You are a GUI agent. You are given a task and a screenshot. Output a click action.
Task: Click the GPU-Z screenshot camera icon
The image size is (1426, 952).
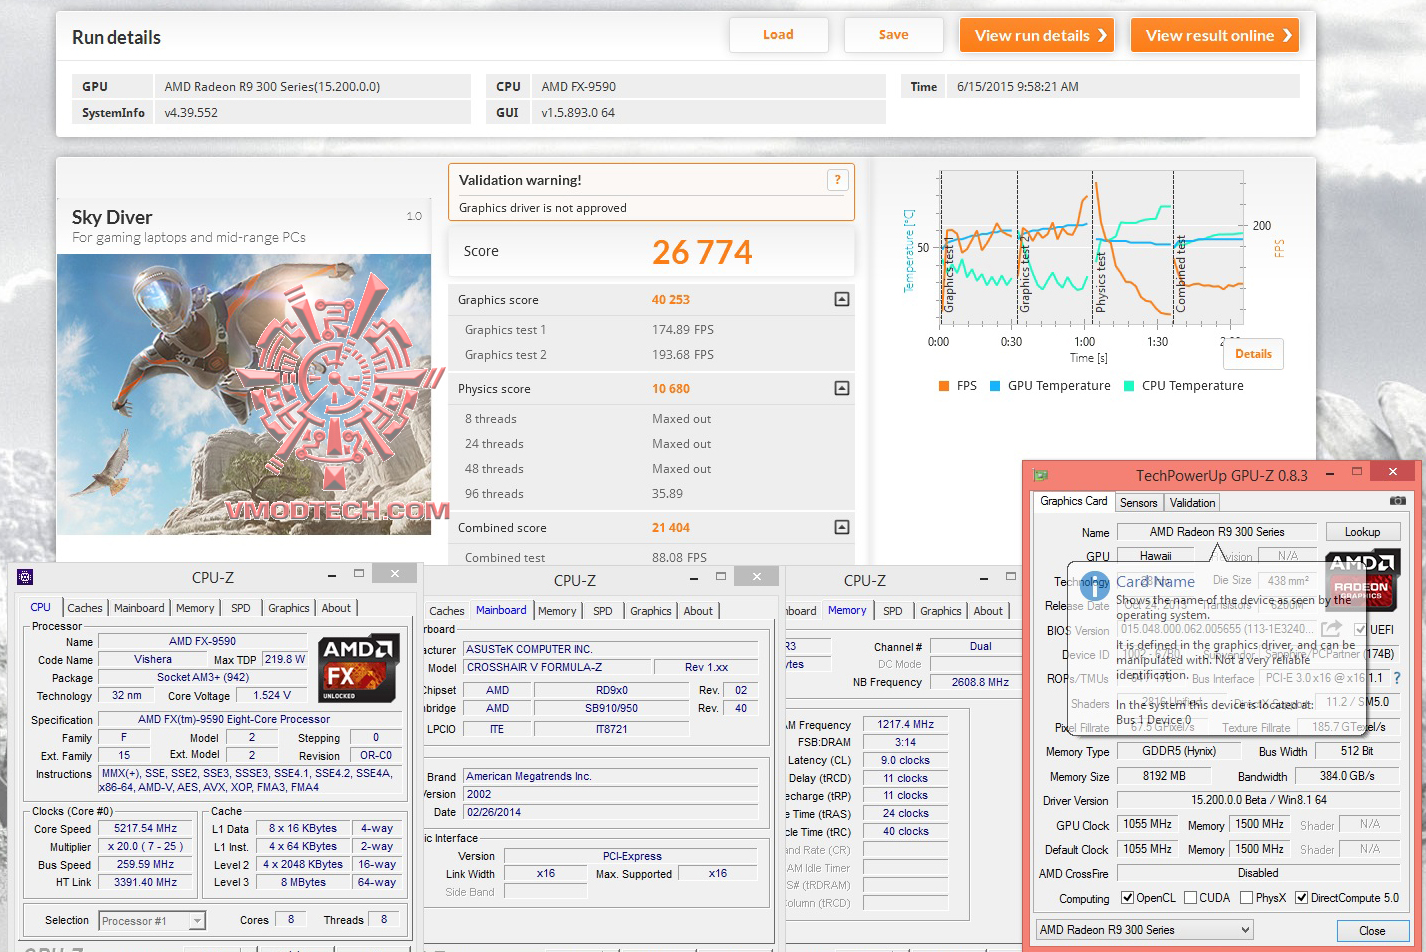[x=1397, y=501]
